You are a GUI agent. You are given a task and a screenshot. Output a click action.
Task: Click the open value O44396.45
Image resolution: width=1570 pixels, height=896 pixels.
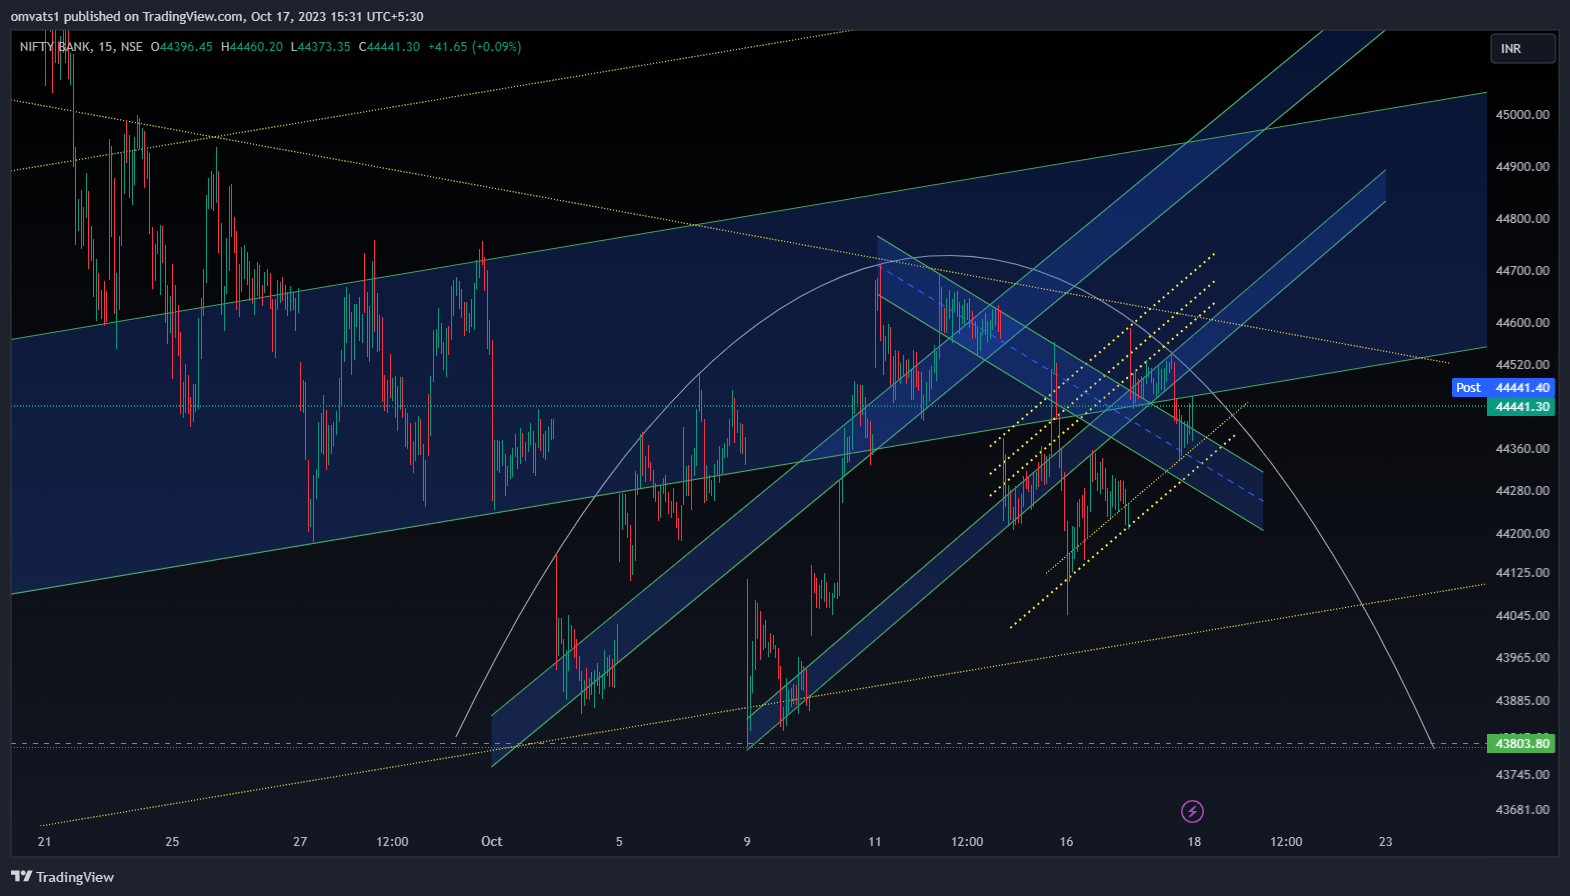tap(182, 47)
